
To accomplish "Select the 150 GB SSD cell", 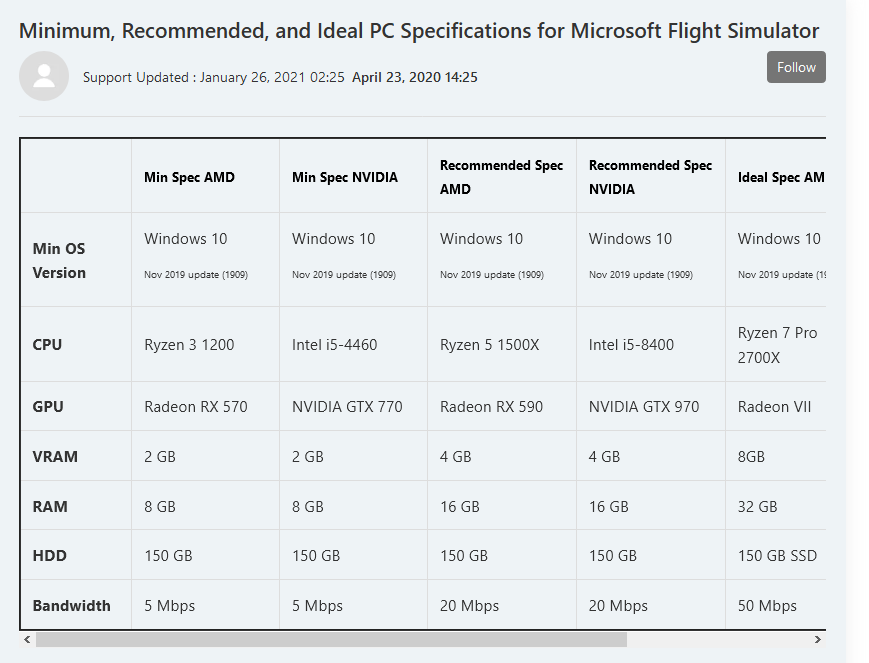I will [x=777, y=556].
